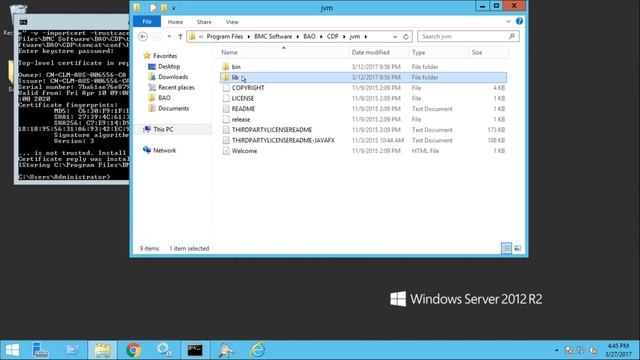Open the Share ribbon tab
Viewport: 640px width, 360px height.
(x=204, y=22)
